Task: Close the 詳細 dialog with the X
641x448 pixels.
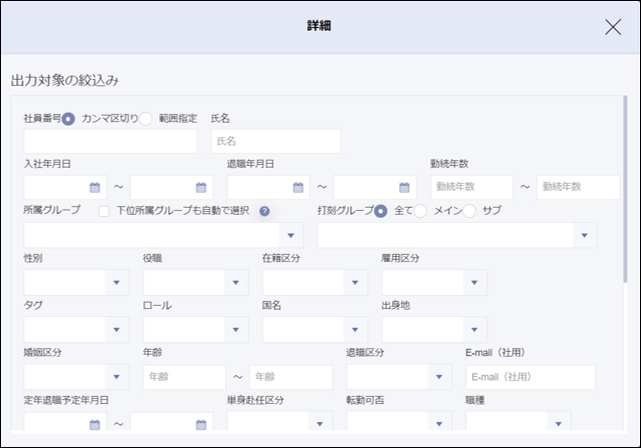Action: (613, 27)
